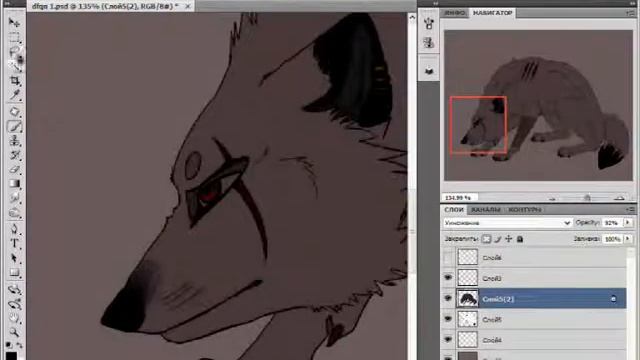Toggle lock position icon
Image resolution: width=640 pixels, height=360 pixels.
(509, 239)
